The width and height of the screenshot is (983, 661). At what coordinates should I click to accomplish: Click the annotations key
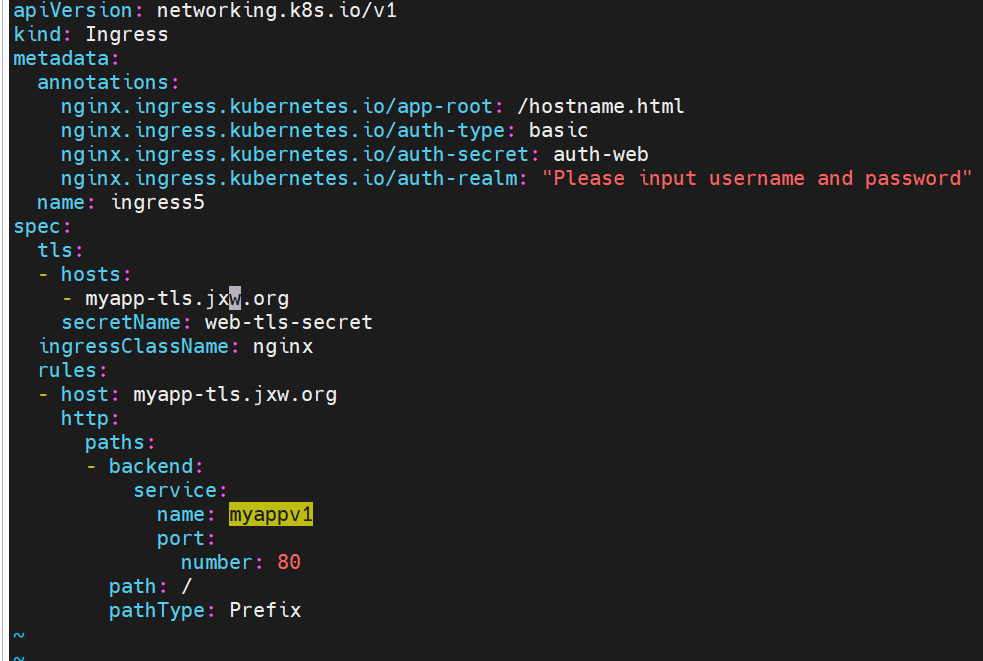tap(103, 82)
